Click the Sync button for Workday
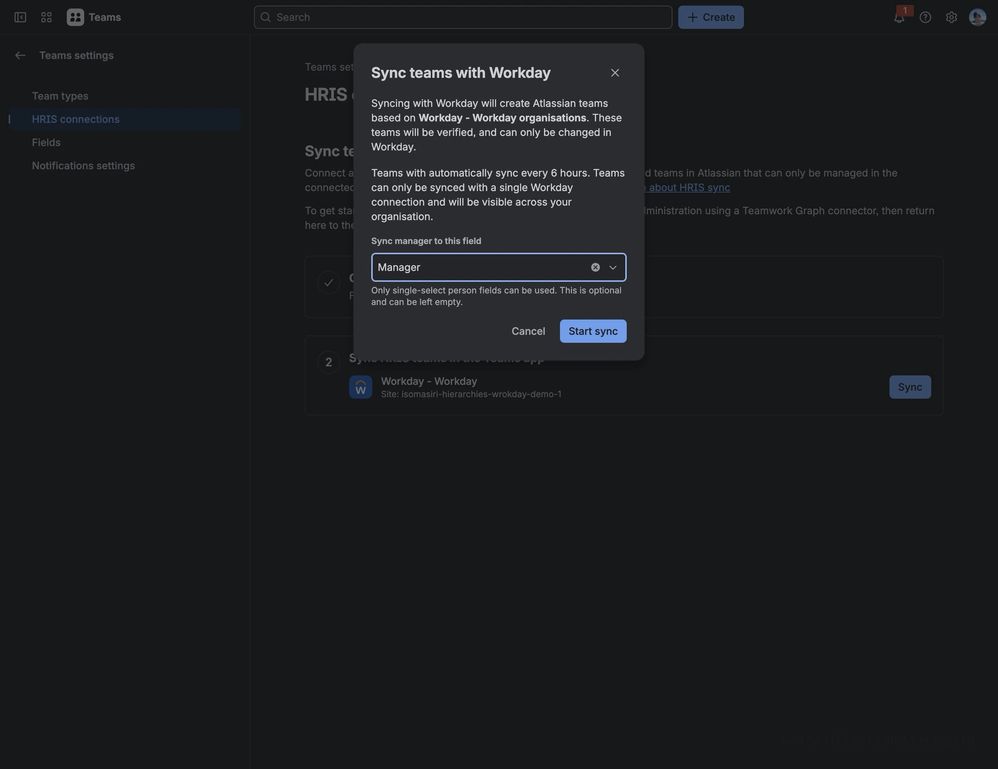Viewport: 998px width, 769px height. [910, 387]
